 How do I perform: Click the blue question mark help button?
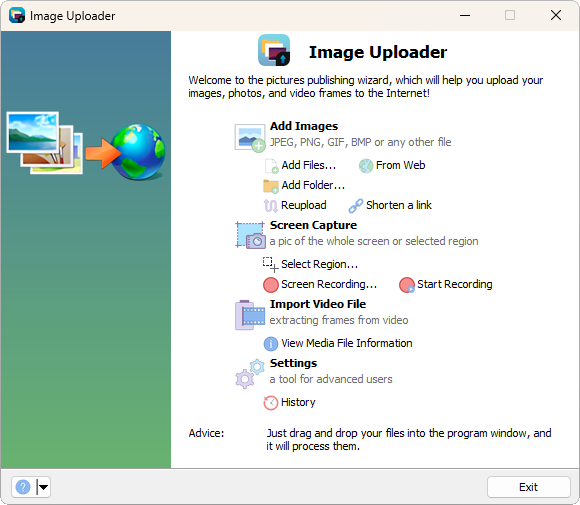pyautogui.click(x=23, y=487)
